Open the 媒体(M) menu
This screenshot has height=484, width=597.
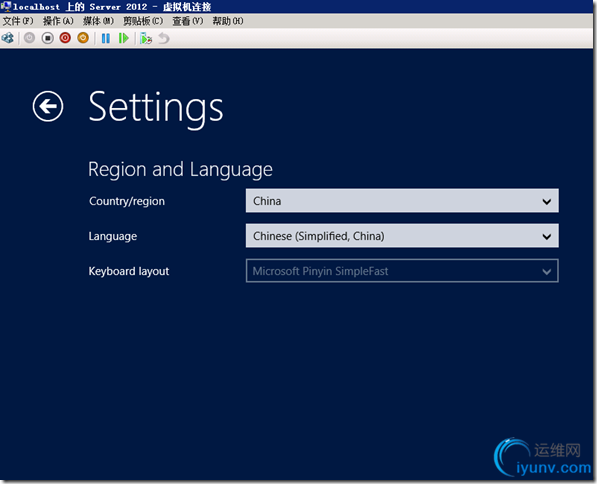[98, 21]
